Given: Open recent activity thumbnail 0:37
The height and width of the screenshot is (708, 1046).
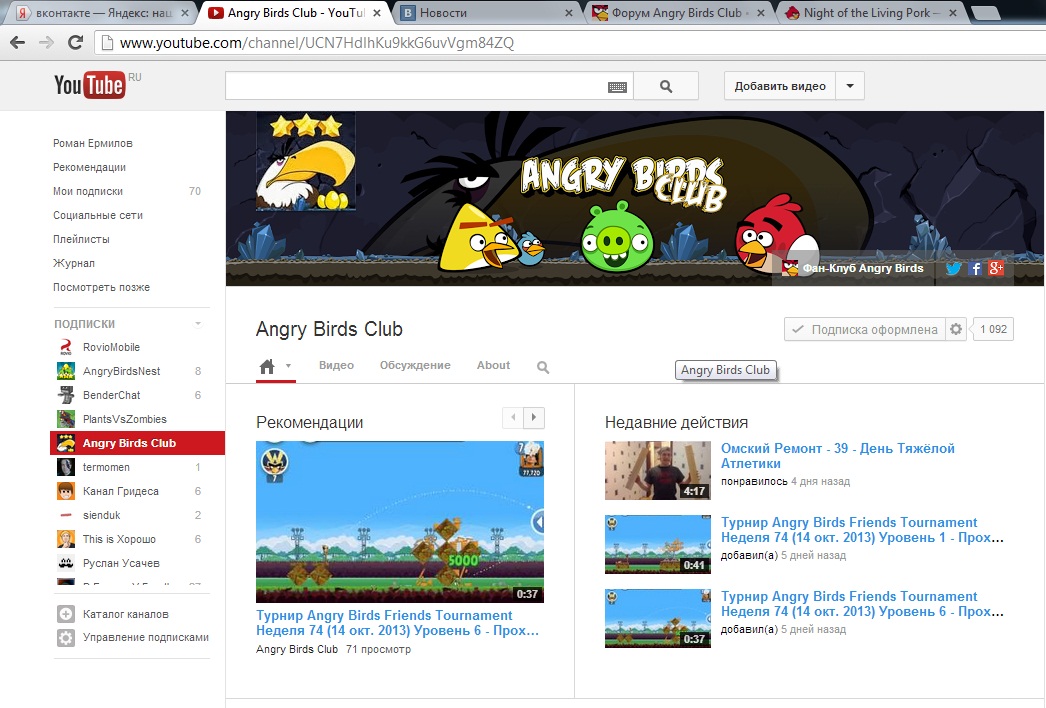Looking at the screenshot, I should click(658, 619).
